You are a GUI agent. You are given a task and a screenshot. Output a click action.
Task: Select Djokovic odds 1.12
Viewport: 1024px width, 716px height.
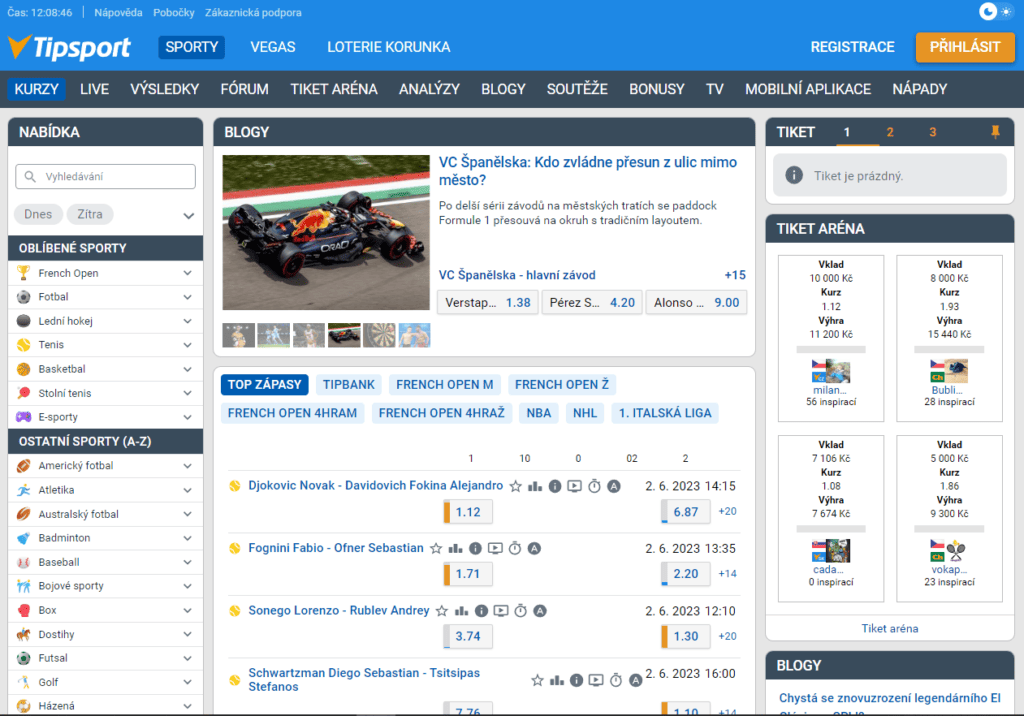coord(468,512)
